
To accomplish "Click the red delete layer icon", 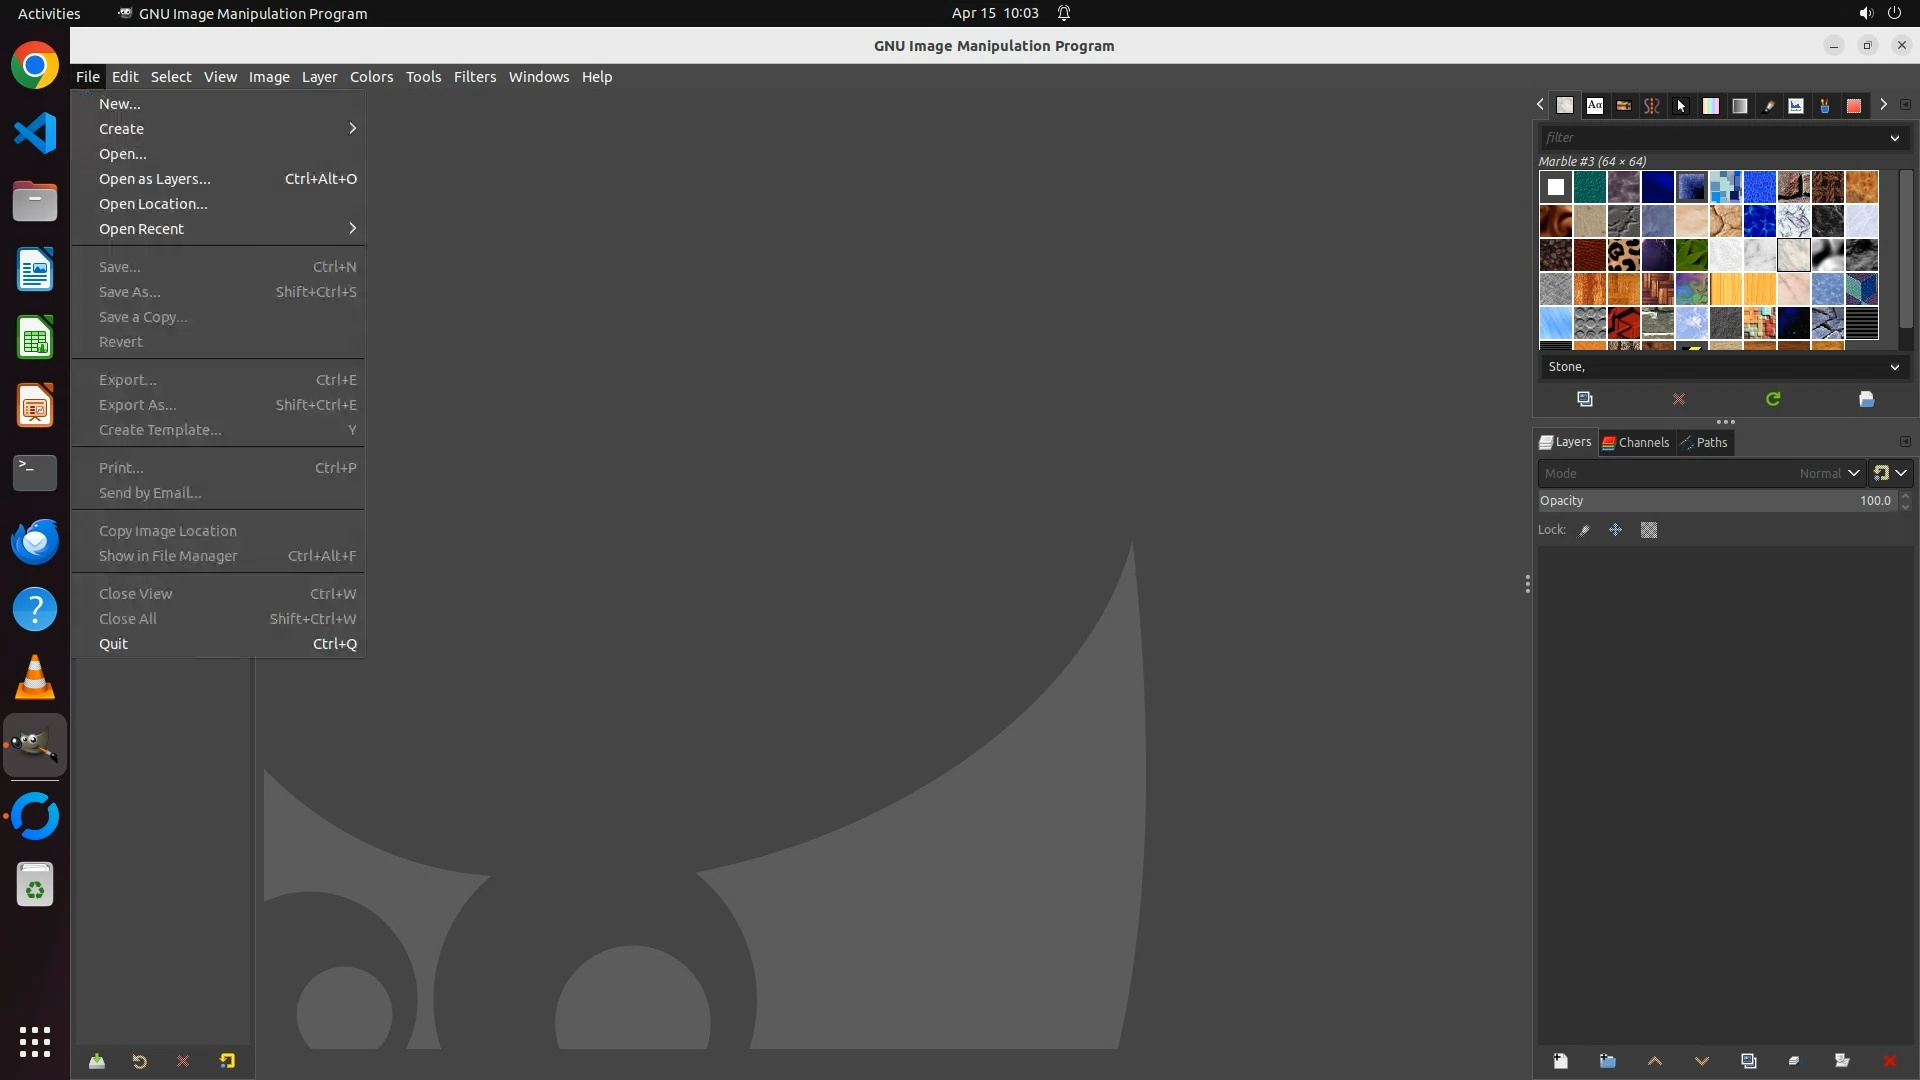I will pos(1889,1061).
